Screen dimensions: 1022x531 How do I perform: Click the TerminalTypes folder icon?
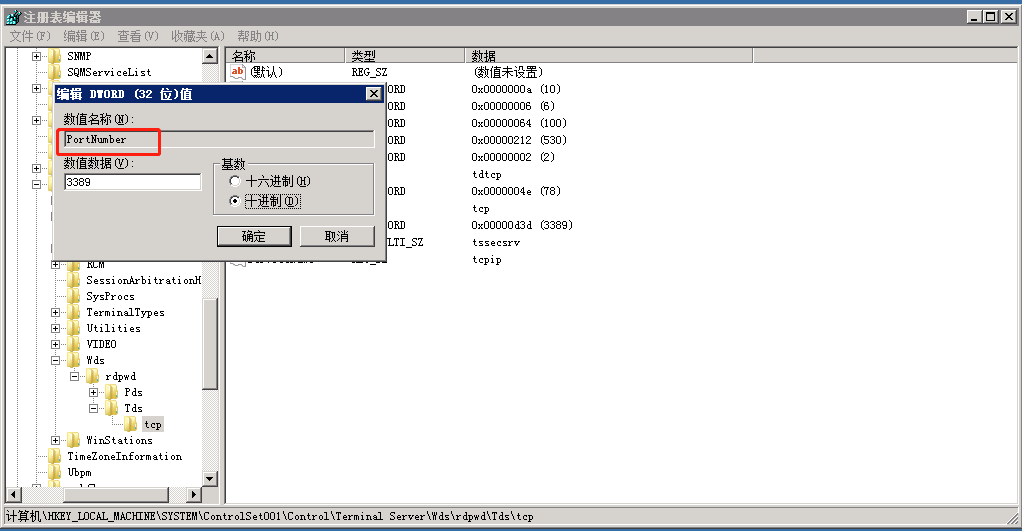(74, 312)
